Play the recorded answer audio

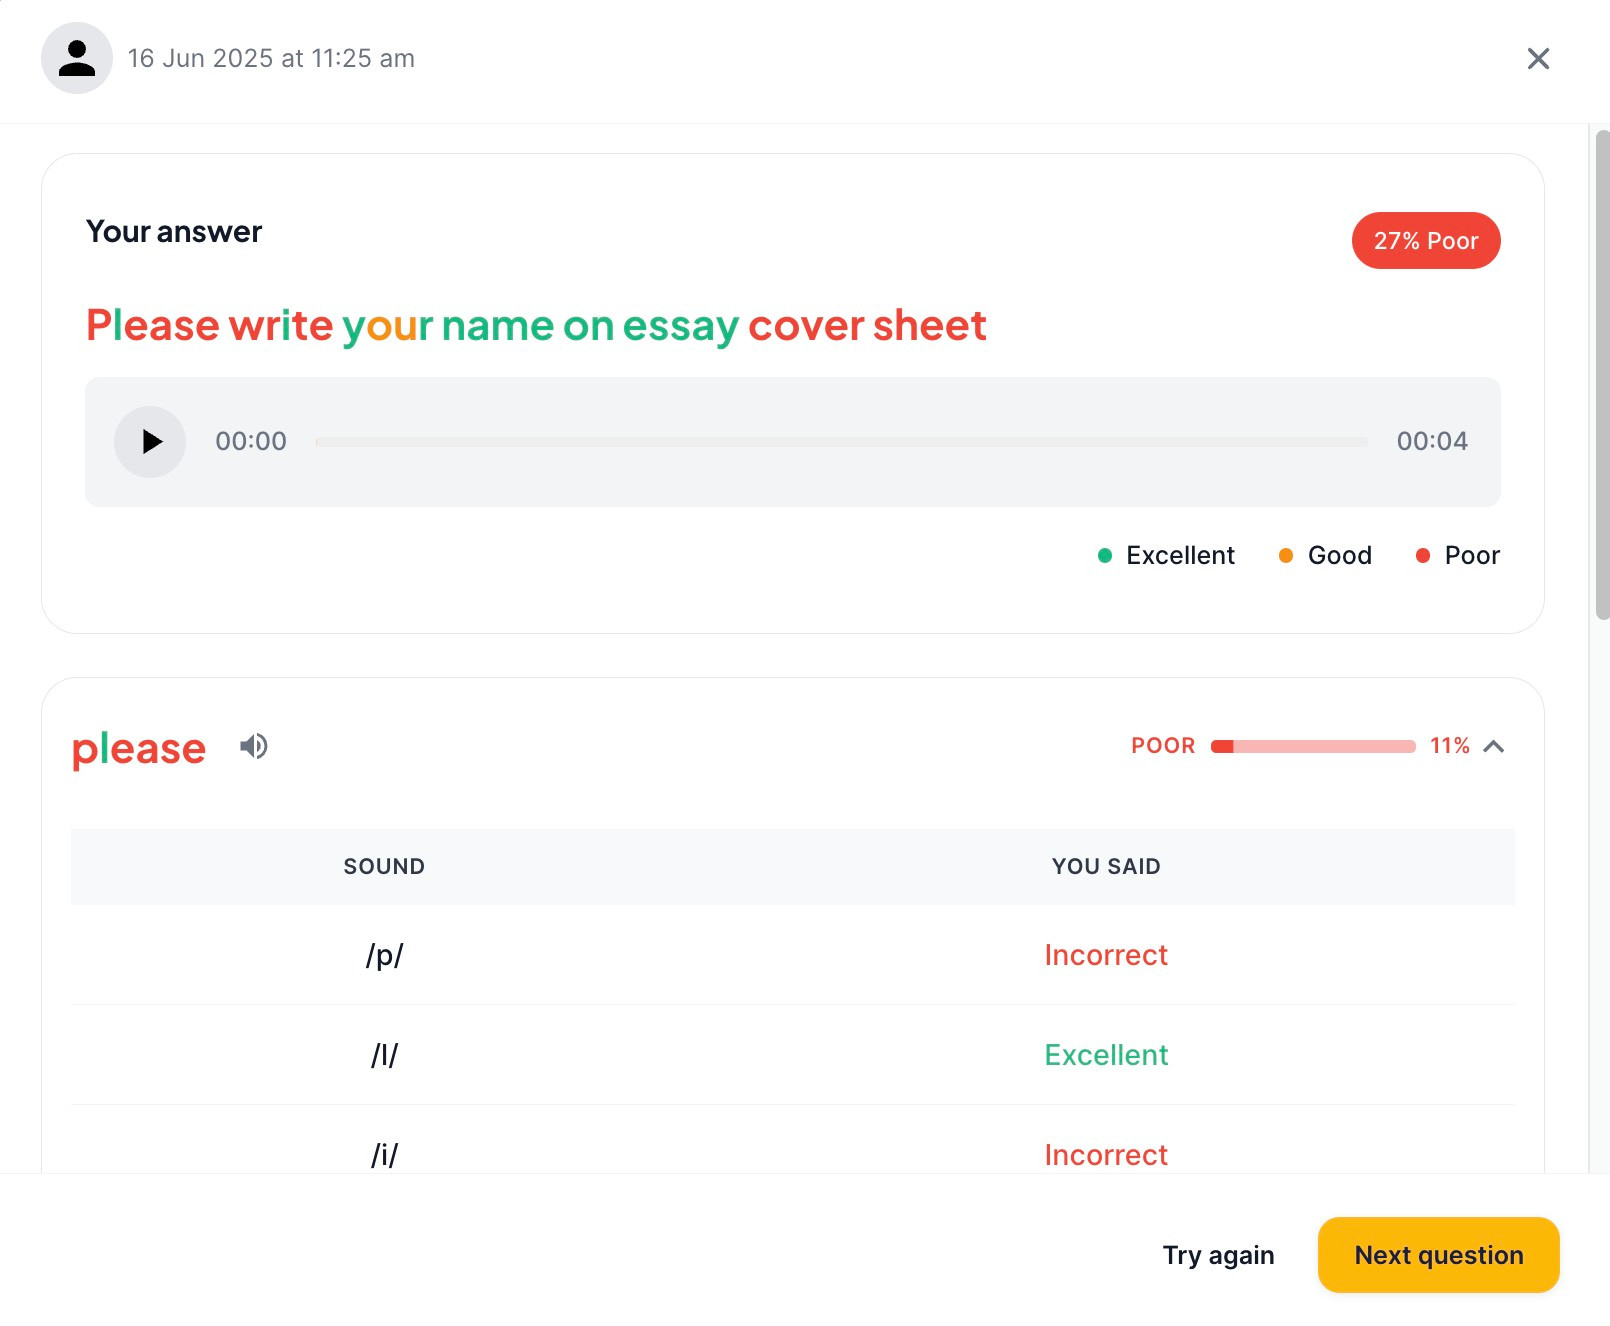tap(150, 442)
